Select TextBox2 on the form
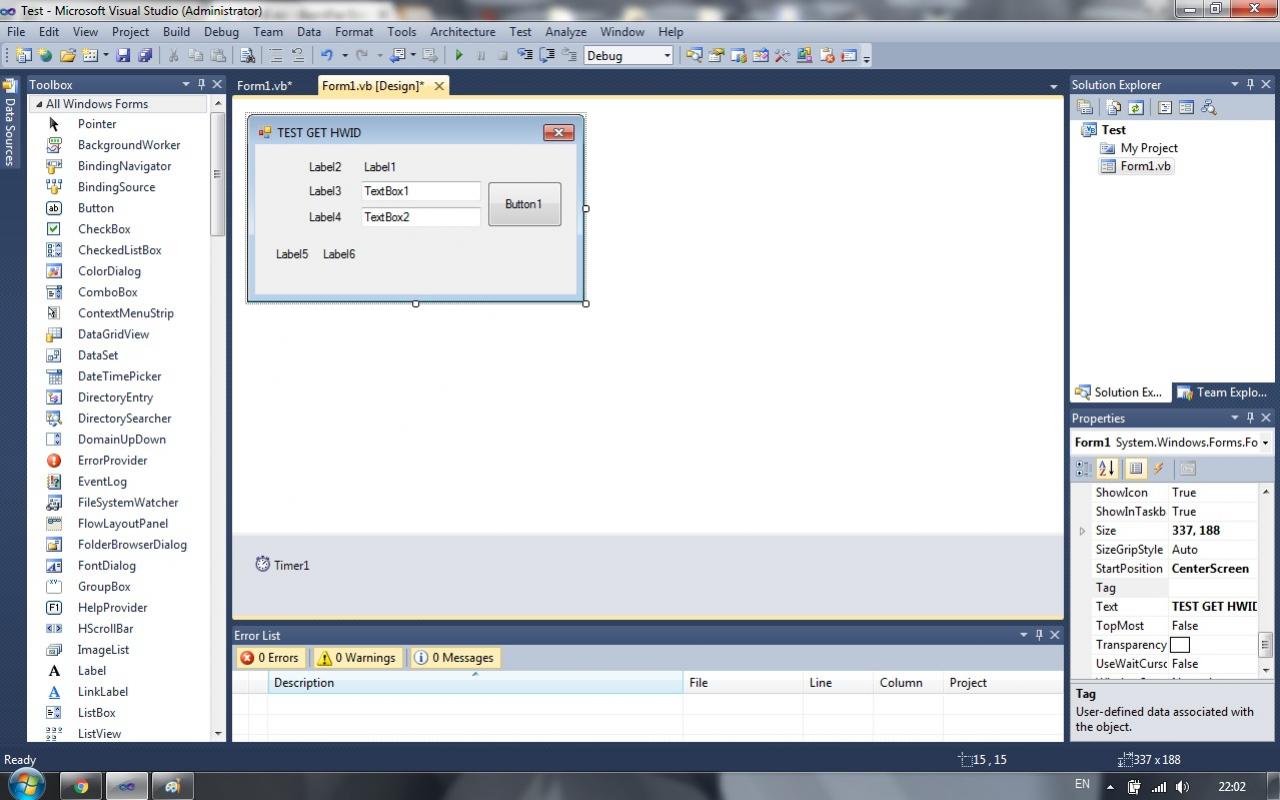Viewport: 1280px width, 800px height. click(x=421, y=217)
